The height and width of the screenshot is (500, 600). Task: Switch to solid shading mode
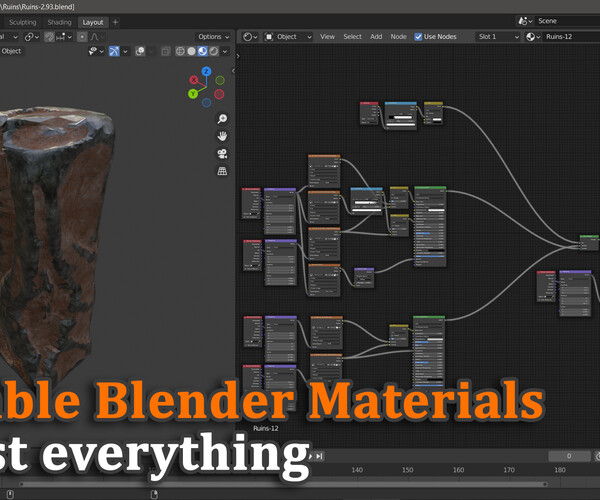point(191,51)
